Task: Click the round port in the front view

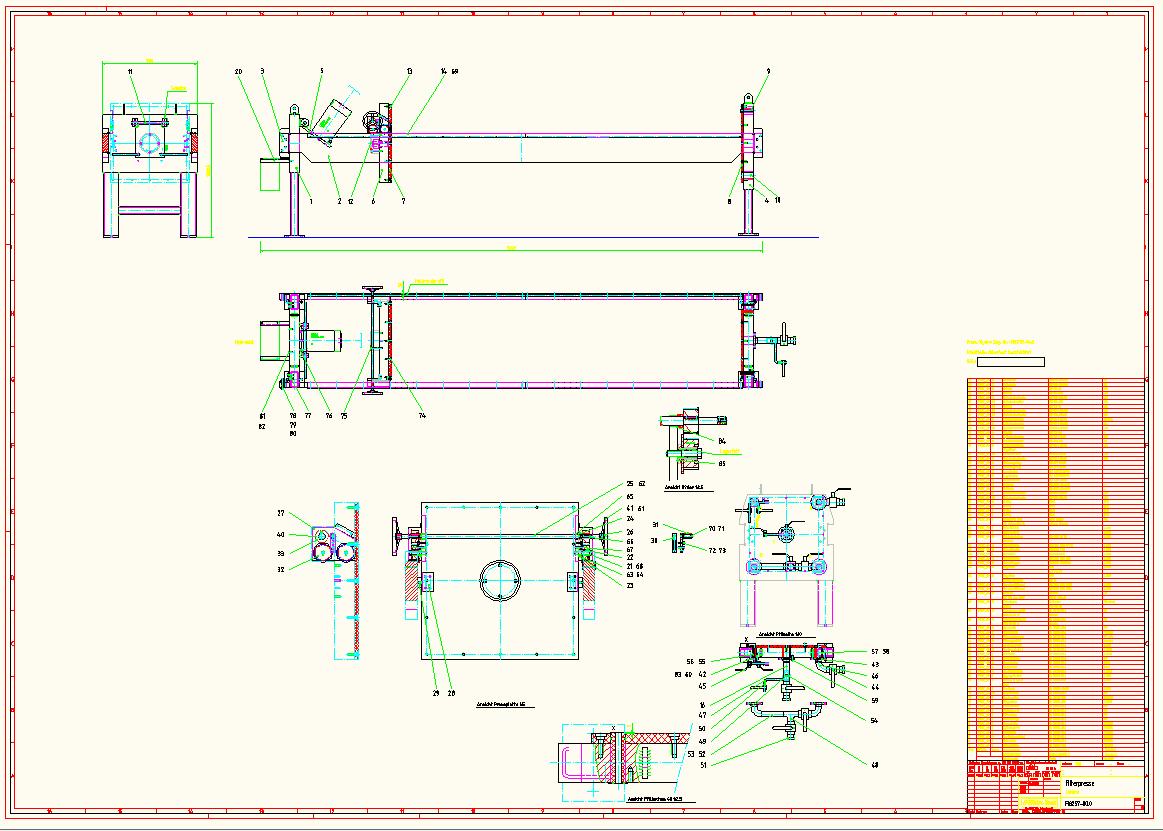Action: point(150,142)
